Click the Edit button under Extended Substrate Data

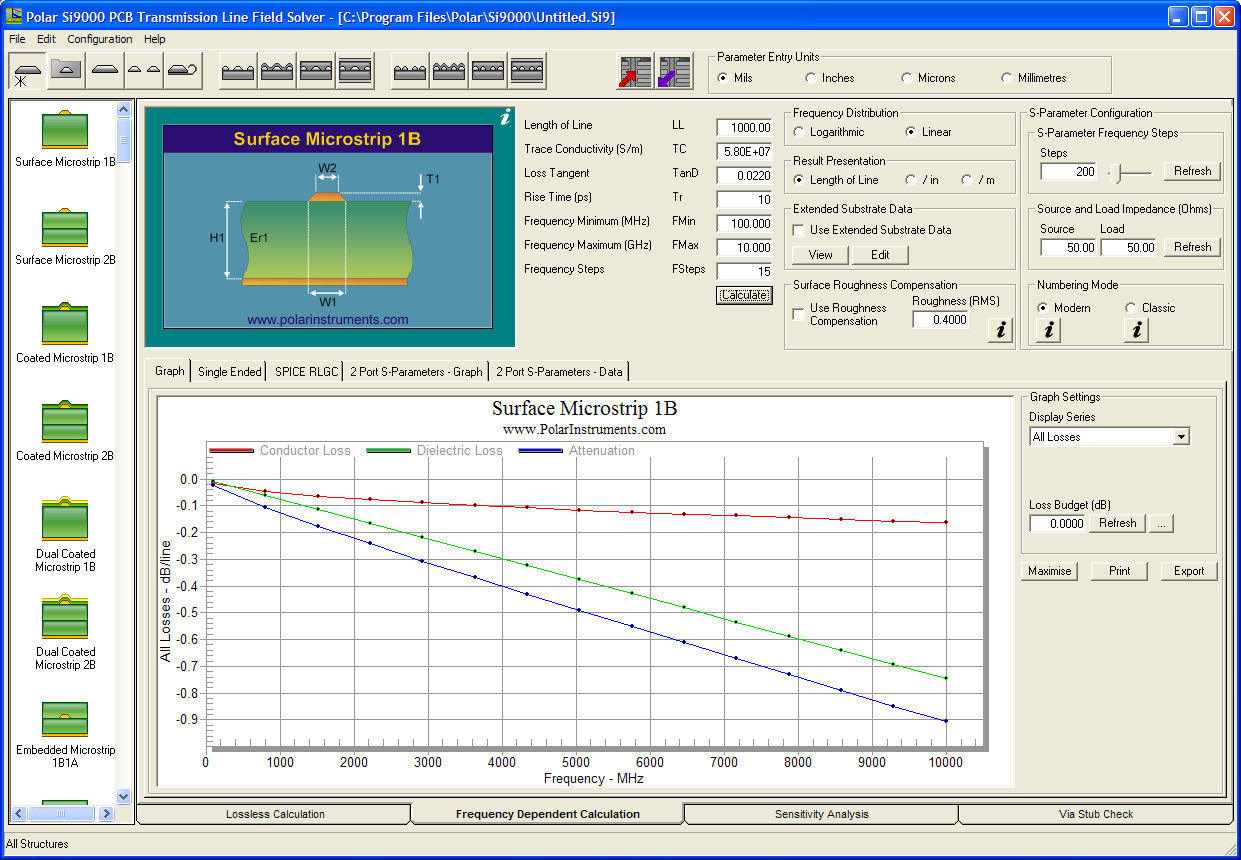[880, 255]
